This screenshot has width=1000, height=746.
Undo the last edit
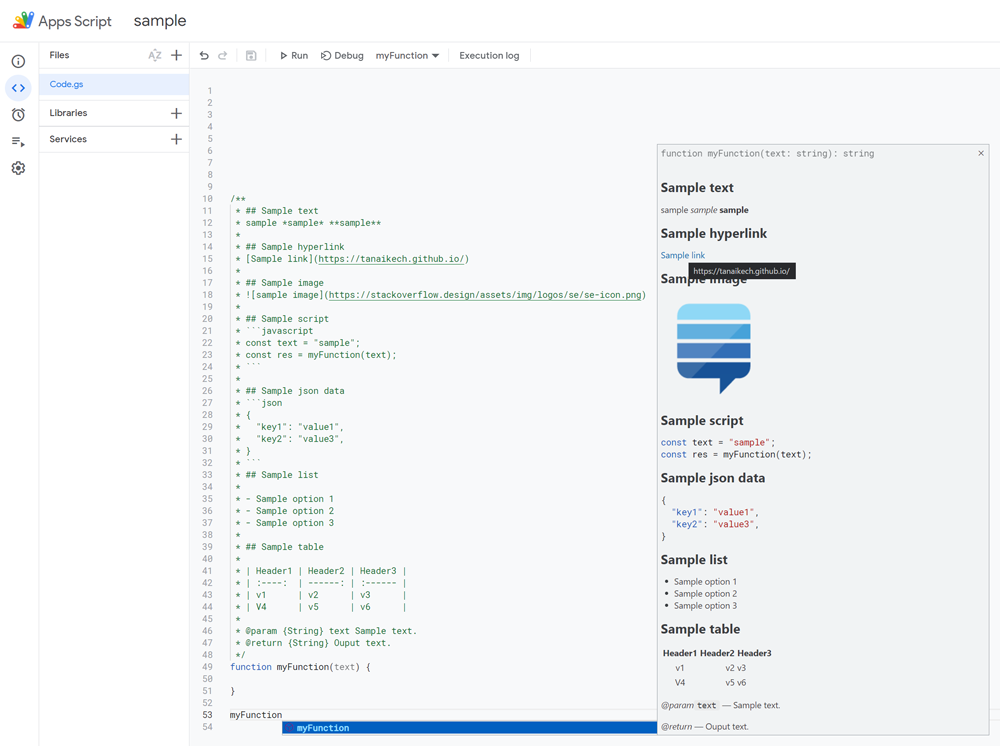[x=204, y=55]
